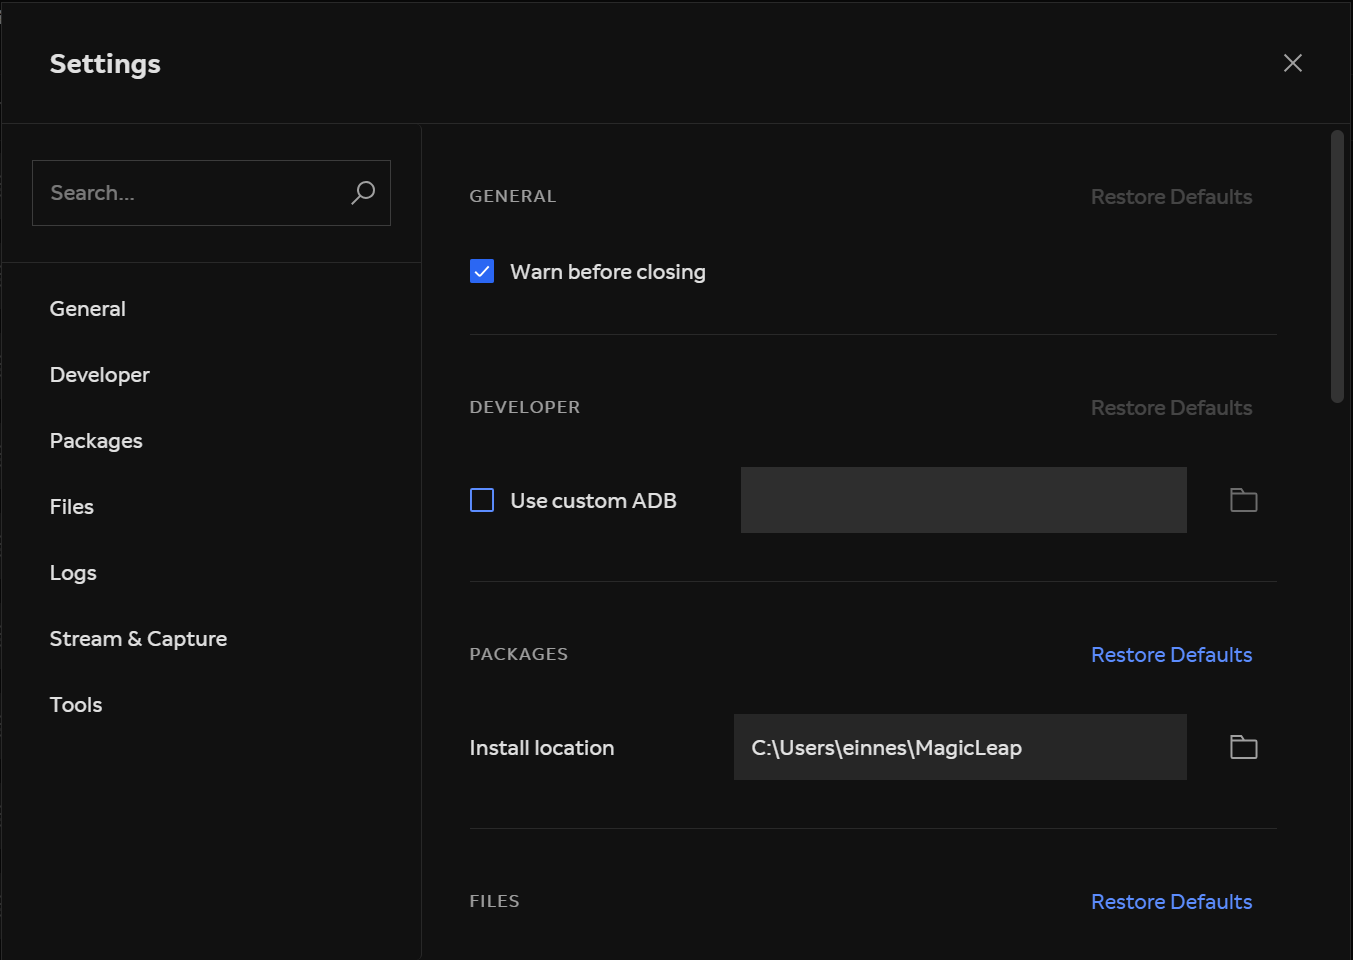Select the Logs section in sidebar
Viewport: 1353px width, 960px height.
[72, 572]
